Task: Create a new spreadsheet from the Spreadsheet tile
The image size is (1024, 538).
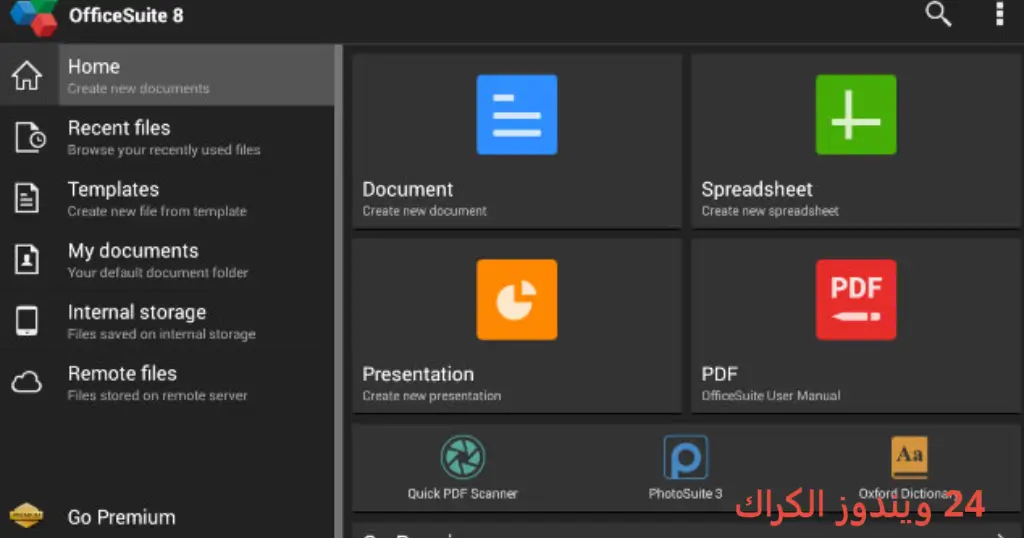Action: (856, 141)
